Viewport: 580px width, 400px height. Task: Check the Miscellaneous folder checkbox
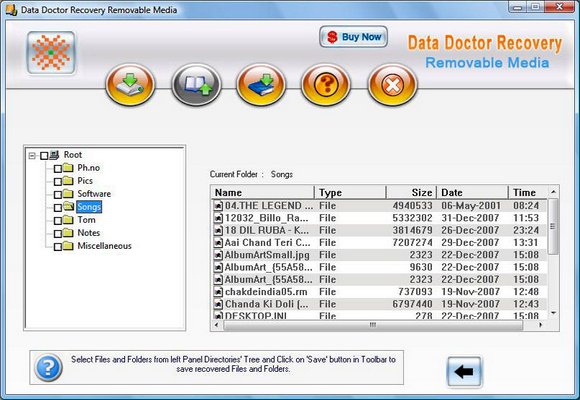tap(58, 247)
